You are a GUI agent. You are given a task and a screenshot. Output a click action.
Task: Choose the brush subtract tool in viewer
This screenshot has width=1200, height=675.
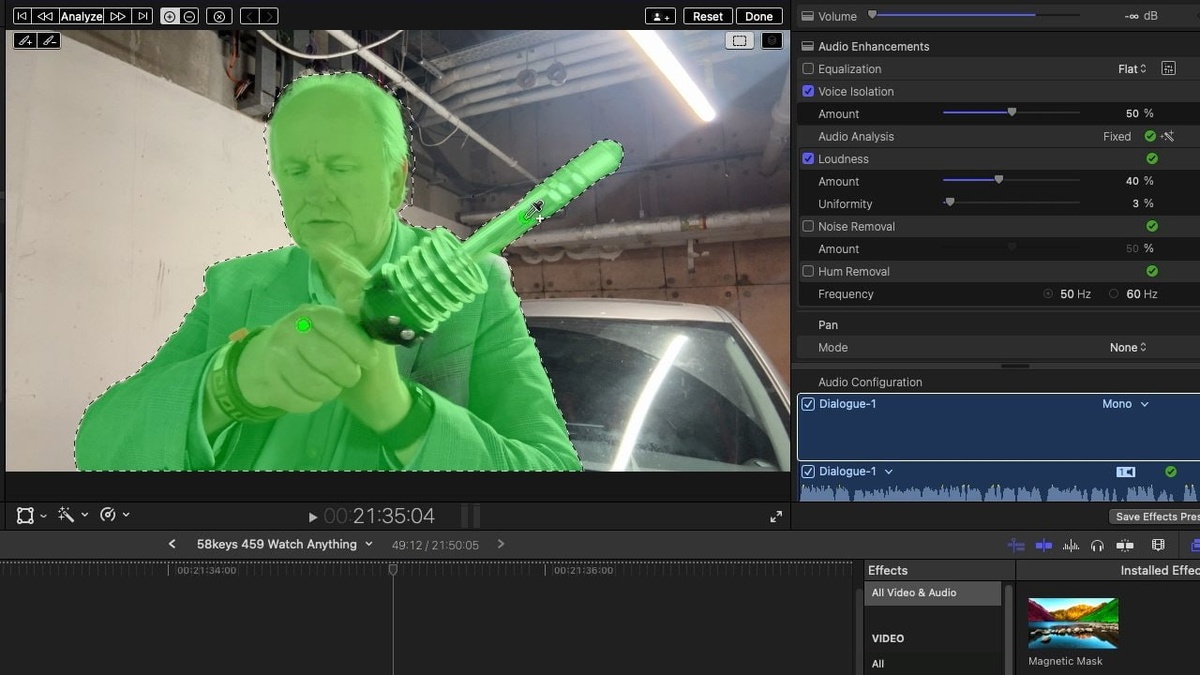[48, 41]
